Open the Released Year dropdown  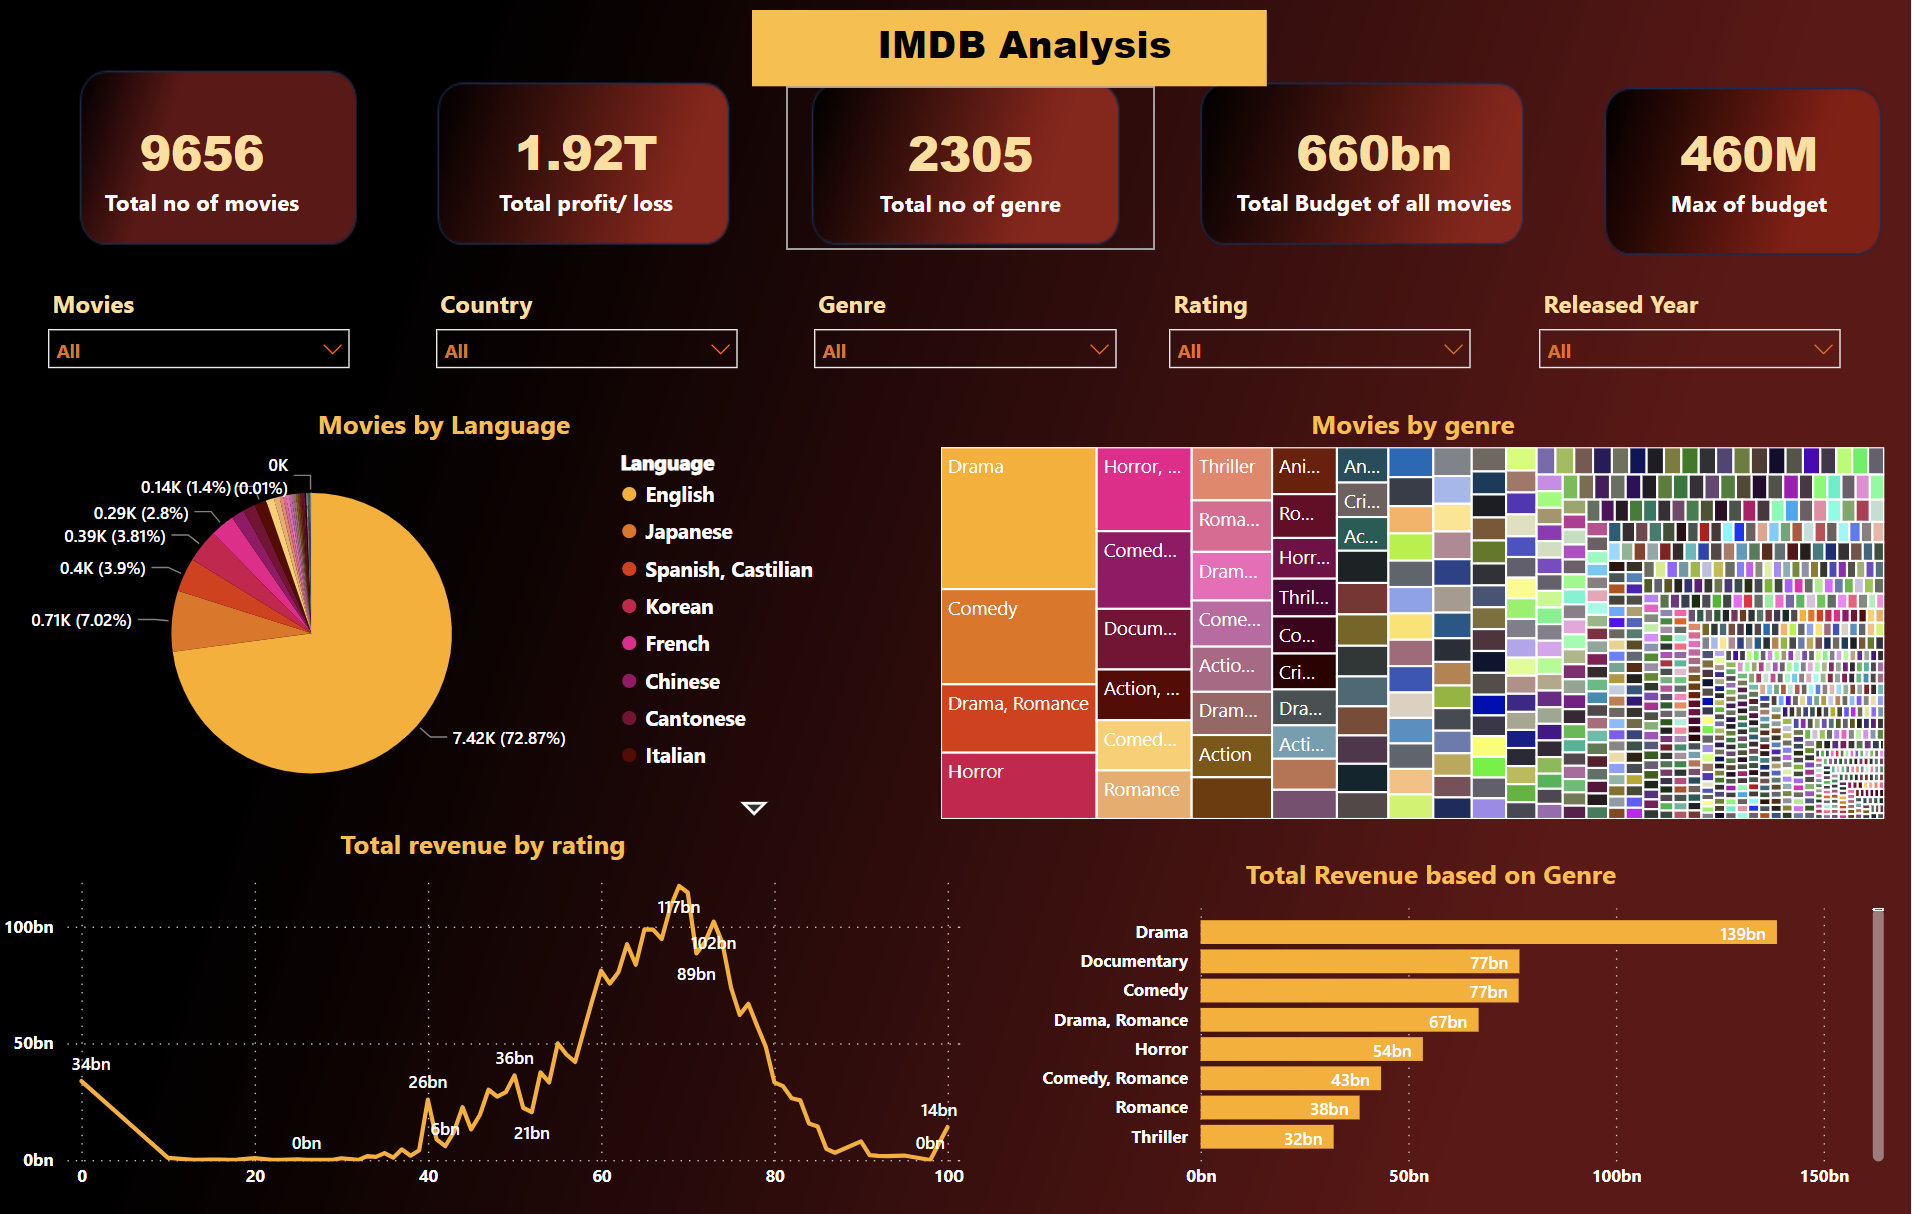pos(1689,350)
